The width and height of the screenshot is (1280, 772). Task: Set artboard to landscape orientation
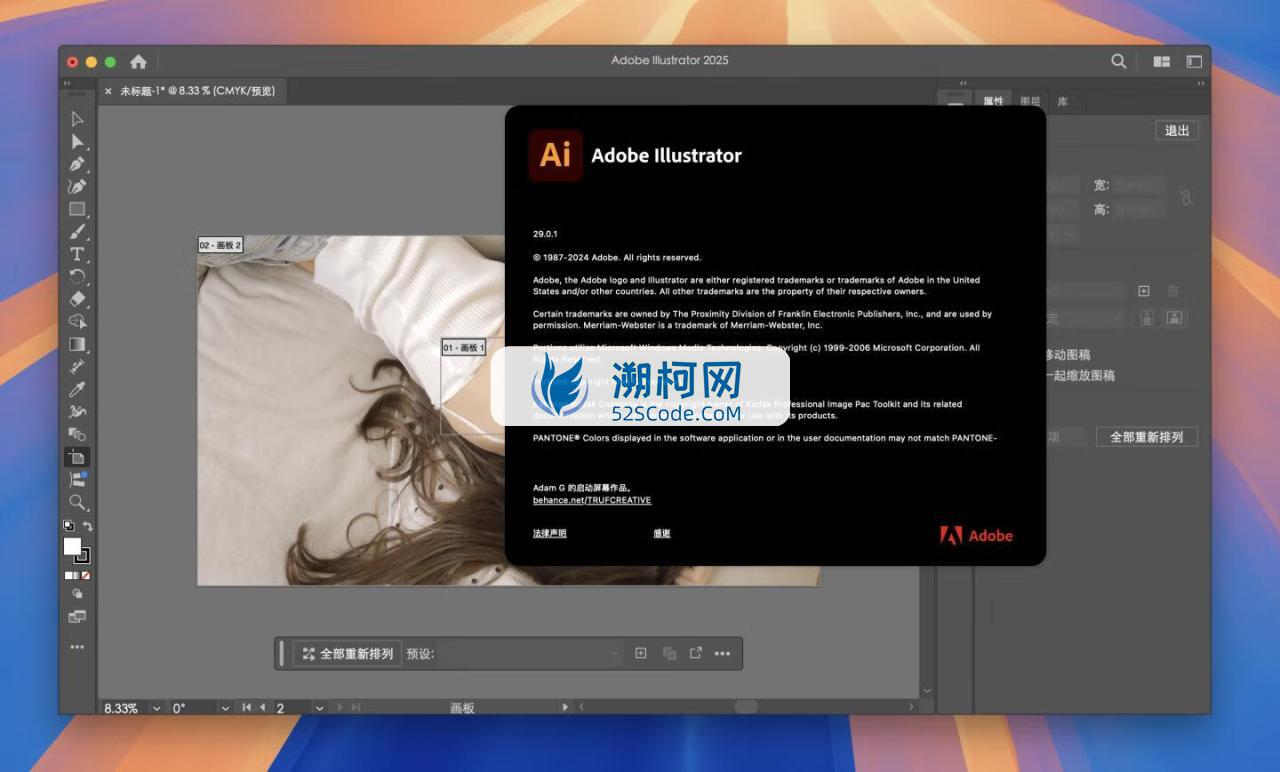(1175, 318)
